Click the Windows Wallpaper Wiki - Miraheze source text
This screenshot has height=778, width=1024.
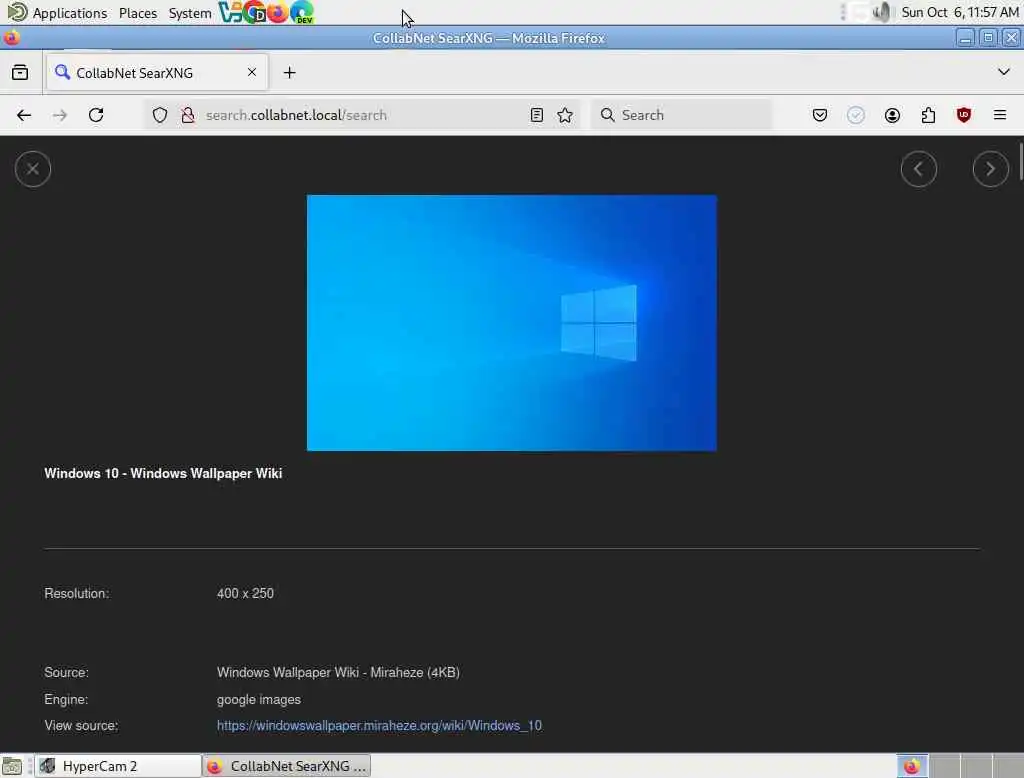pyautogui.click(x=338, y=672)
